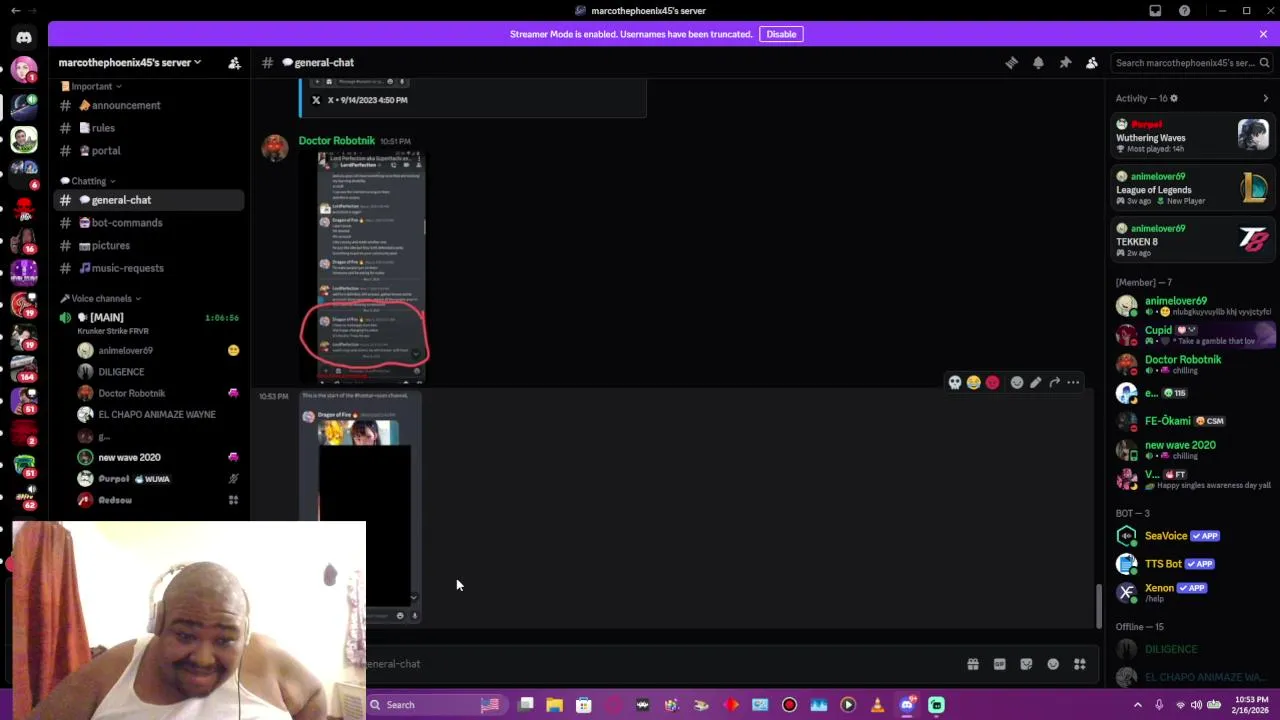The image size is (1280, 720).
Task: Select the TTS Bot
Action: 1193,564
